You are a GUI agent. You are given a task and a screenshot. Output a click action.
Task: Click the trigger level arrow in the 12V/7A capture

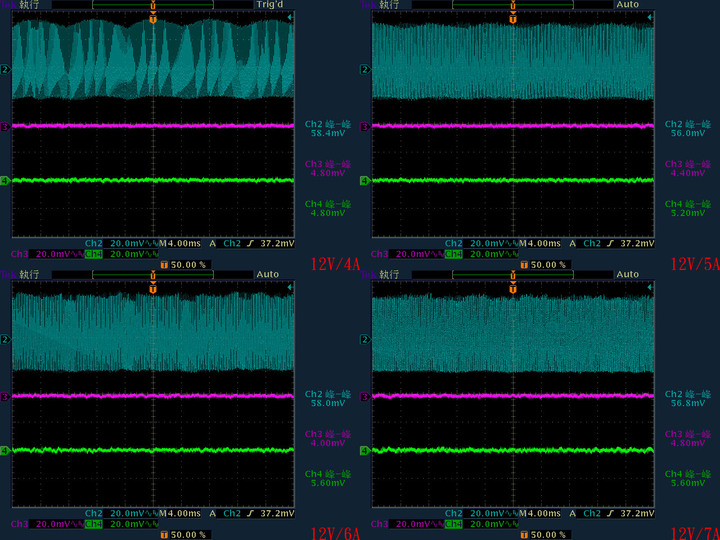650,287
